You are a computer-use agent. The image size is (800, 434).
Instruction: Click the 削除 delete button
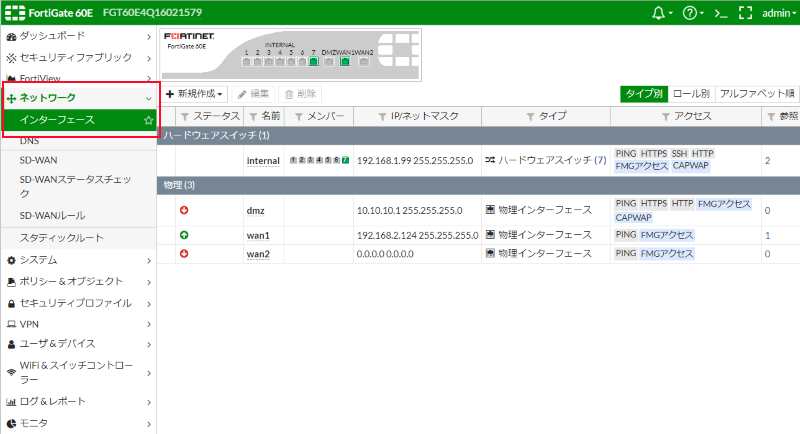[x=301, y=94]
